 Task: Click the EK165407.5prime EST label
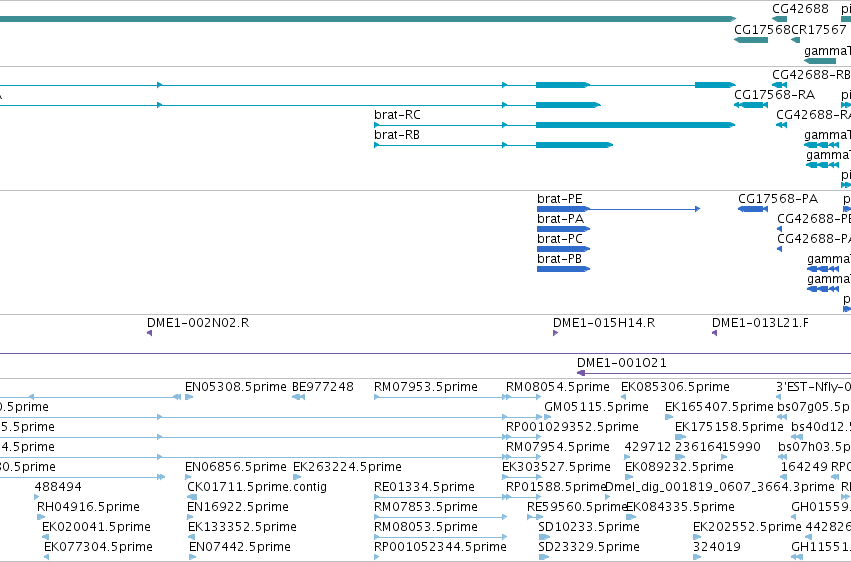coord(719,407)
